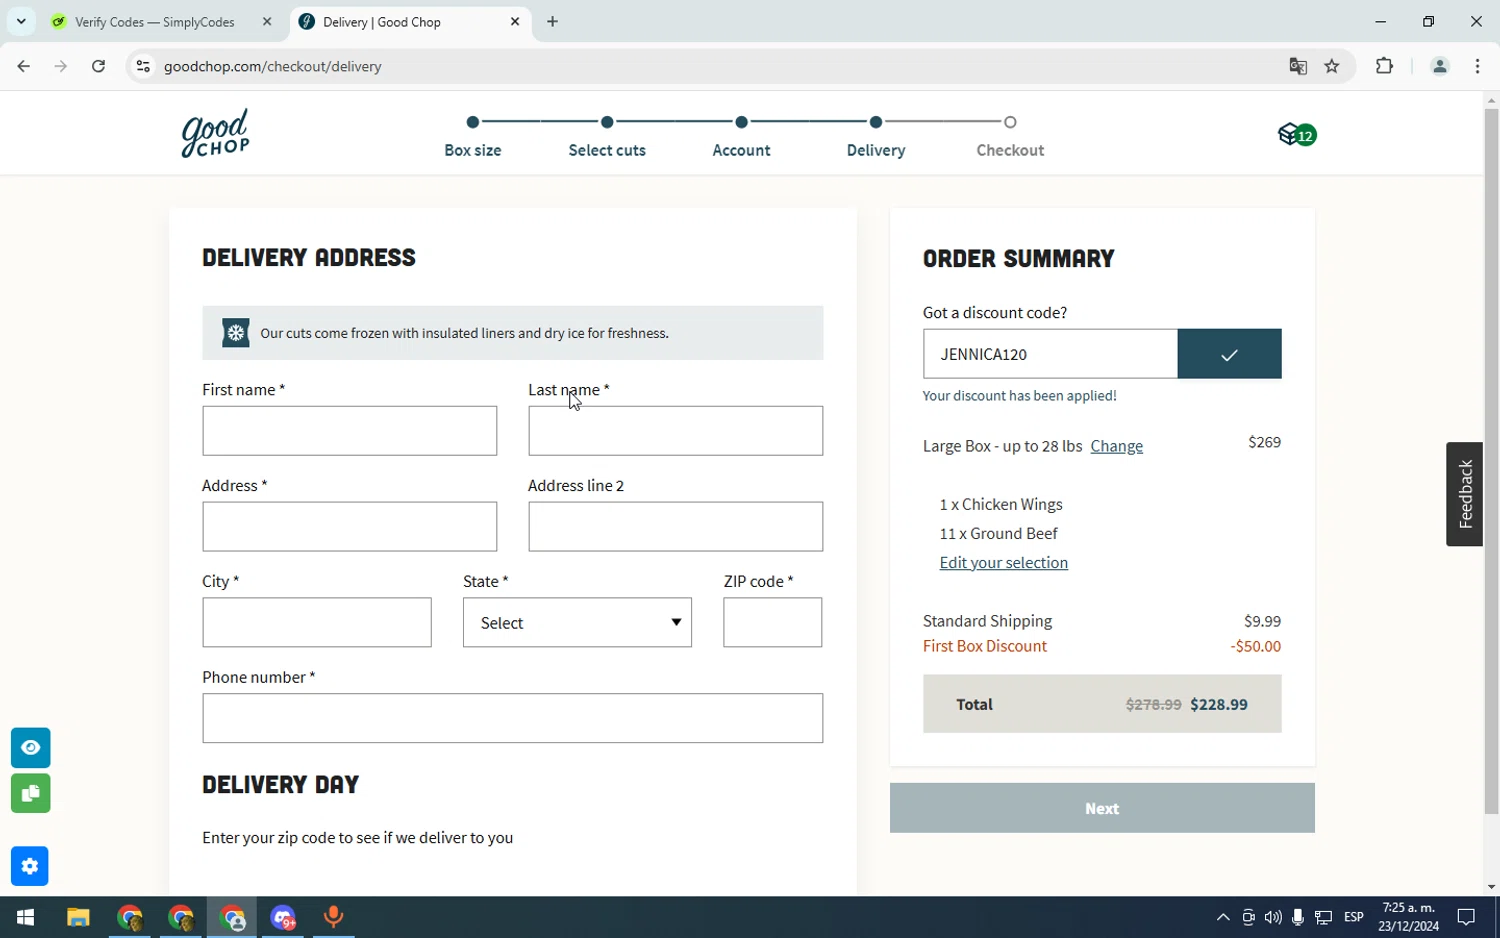Click the ESP language indicator
Screen dimensions: 1500x938
[1354, 917]
